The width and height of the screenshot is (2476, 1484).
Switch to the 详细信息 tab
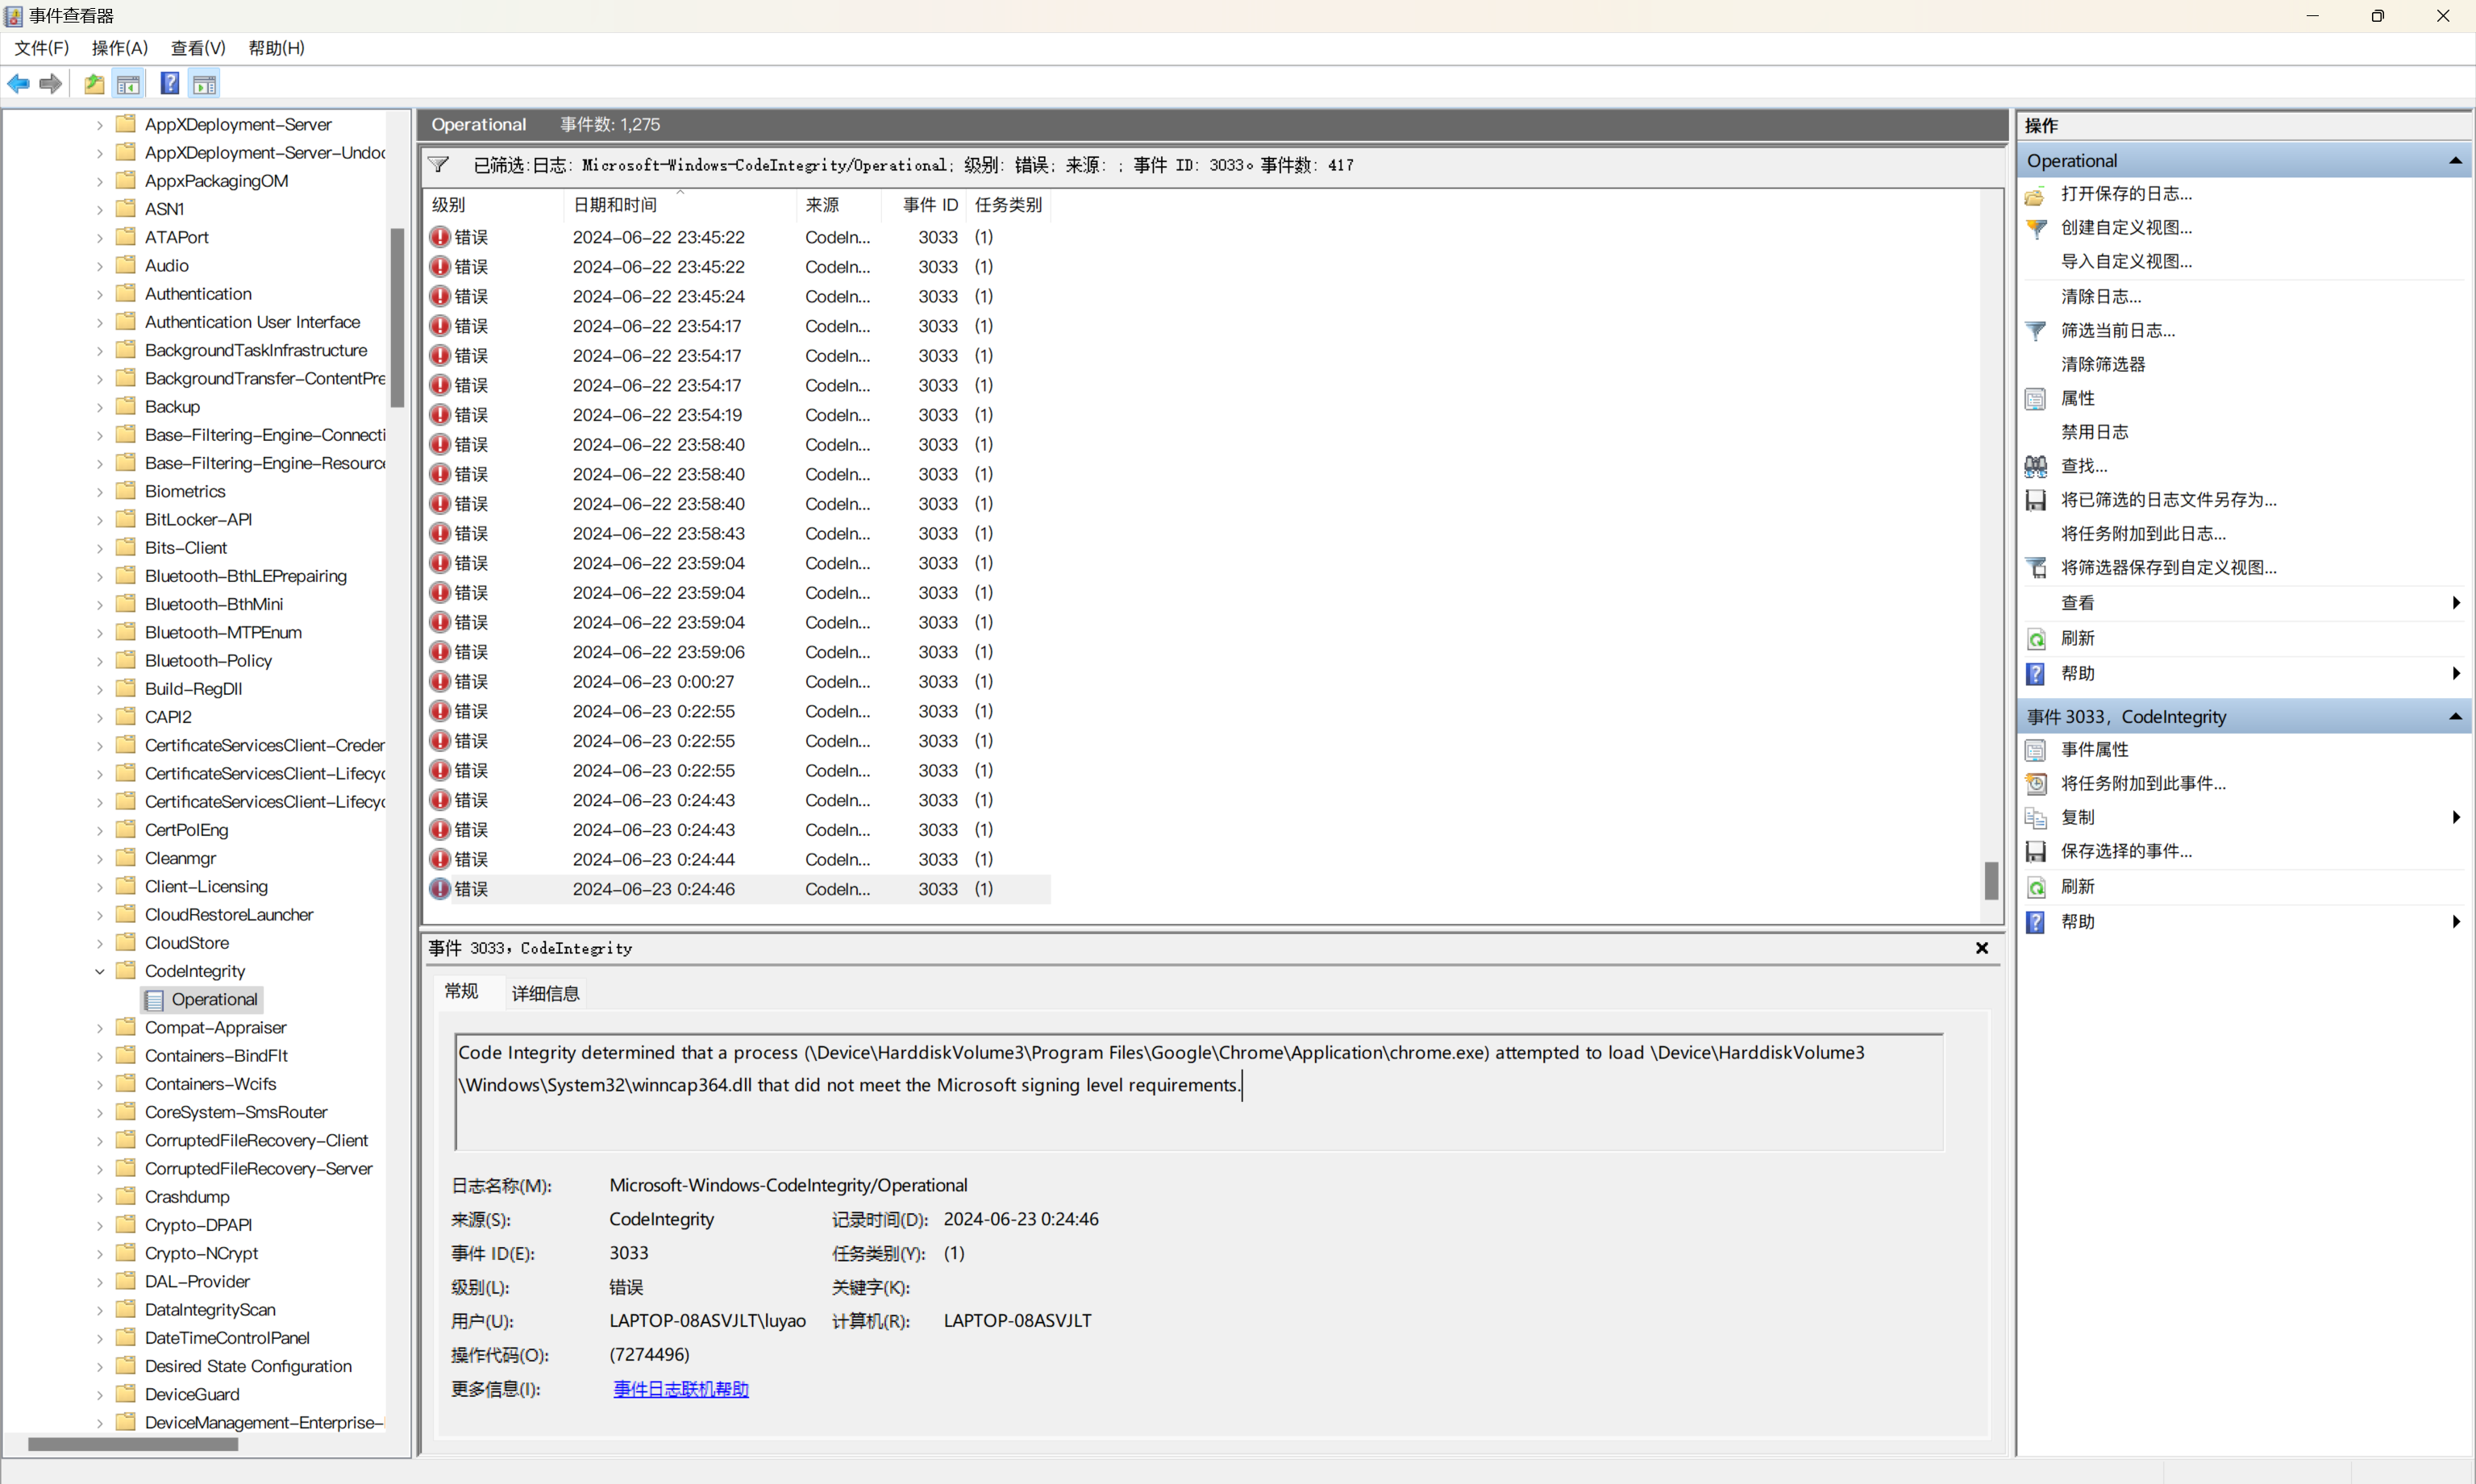click(545, 993)
